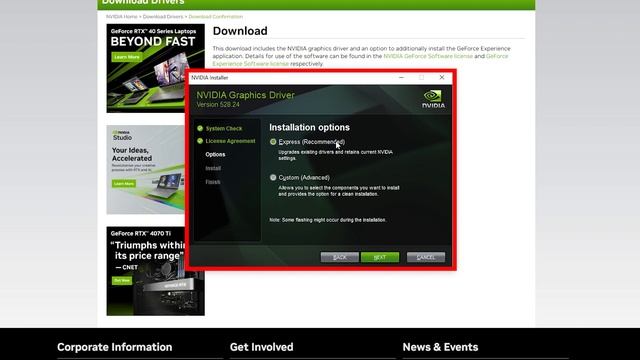Open NVIDIA Studio Your Ideas Accelerated banner
Image resolution: width=640 pixels, height=360 pixels.
click(146, 169)
